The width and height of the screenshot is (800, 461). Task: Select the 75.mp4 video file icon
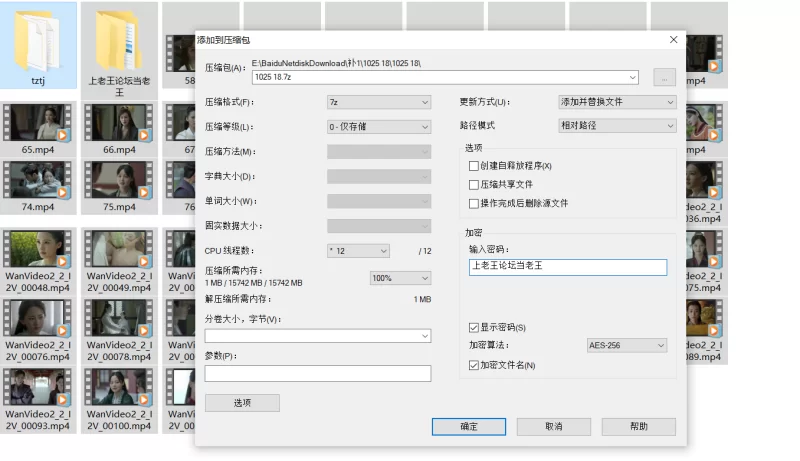pyautogui.click(x=119, y=180)
